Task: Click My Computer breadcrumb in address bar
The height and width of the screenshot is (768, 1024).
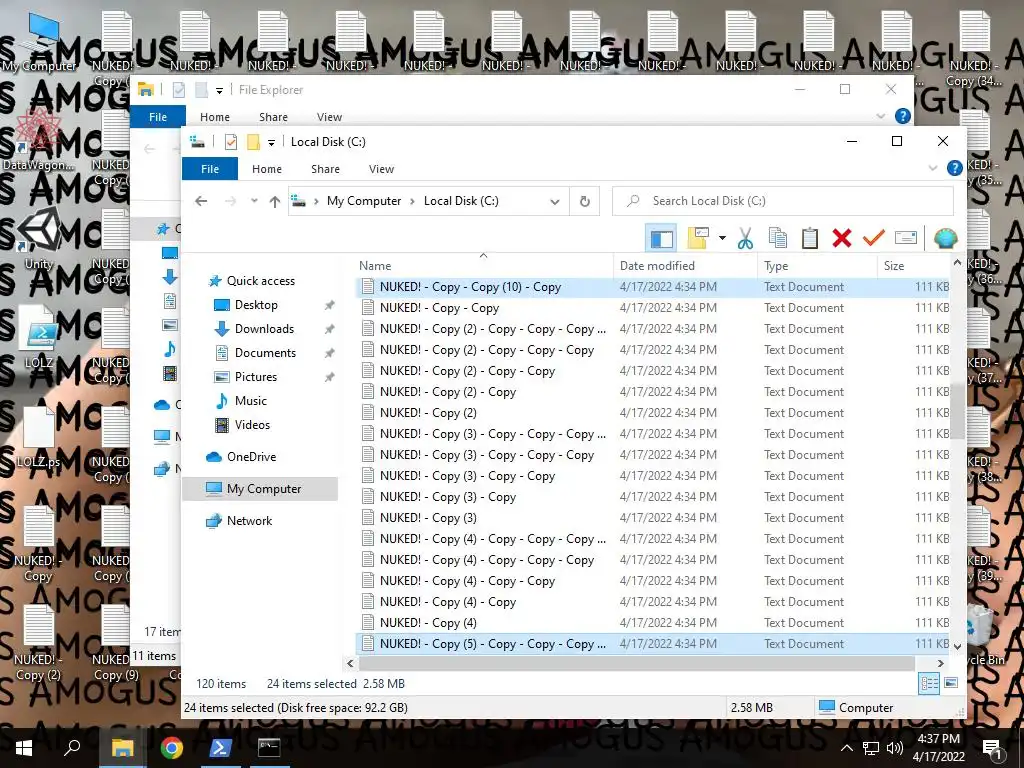Action: point(364,201)
